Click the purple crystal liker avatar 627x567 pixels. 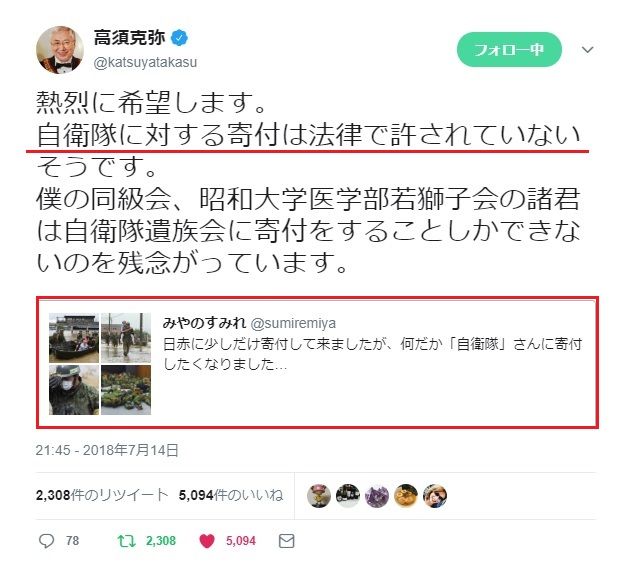pyautogui.click(x=377, y=496)
